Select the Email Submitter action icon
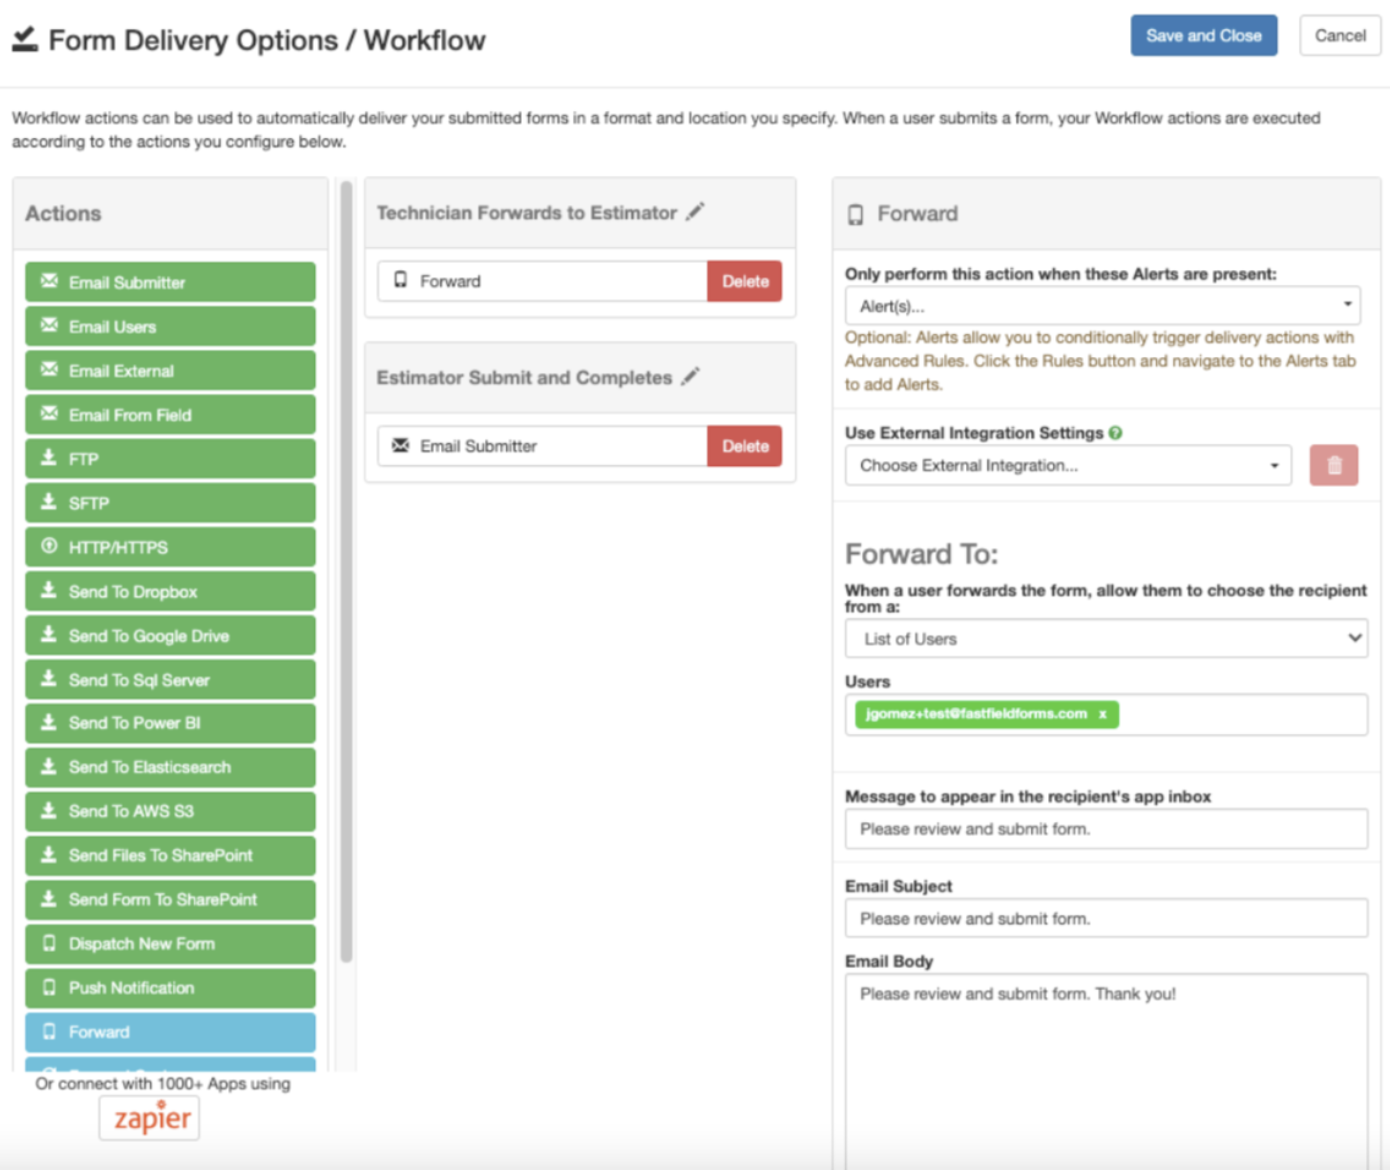 [48, 282]
